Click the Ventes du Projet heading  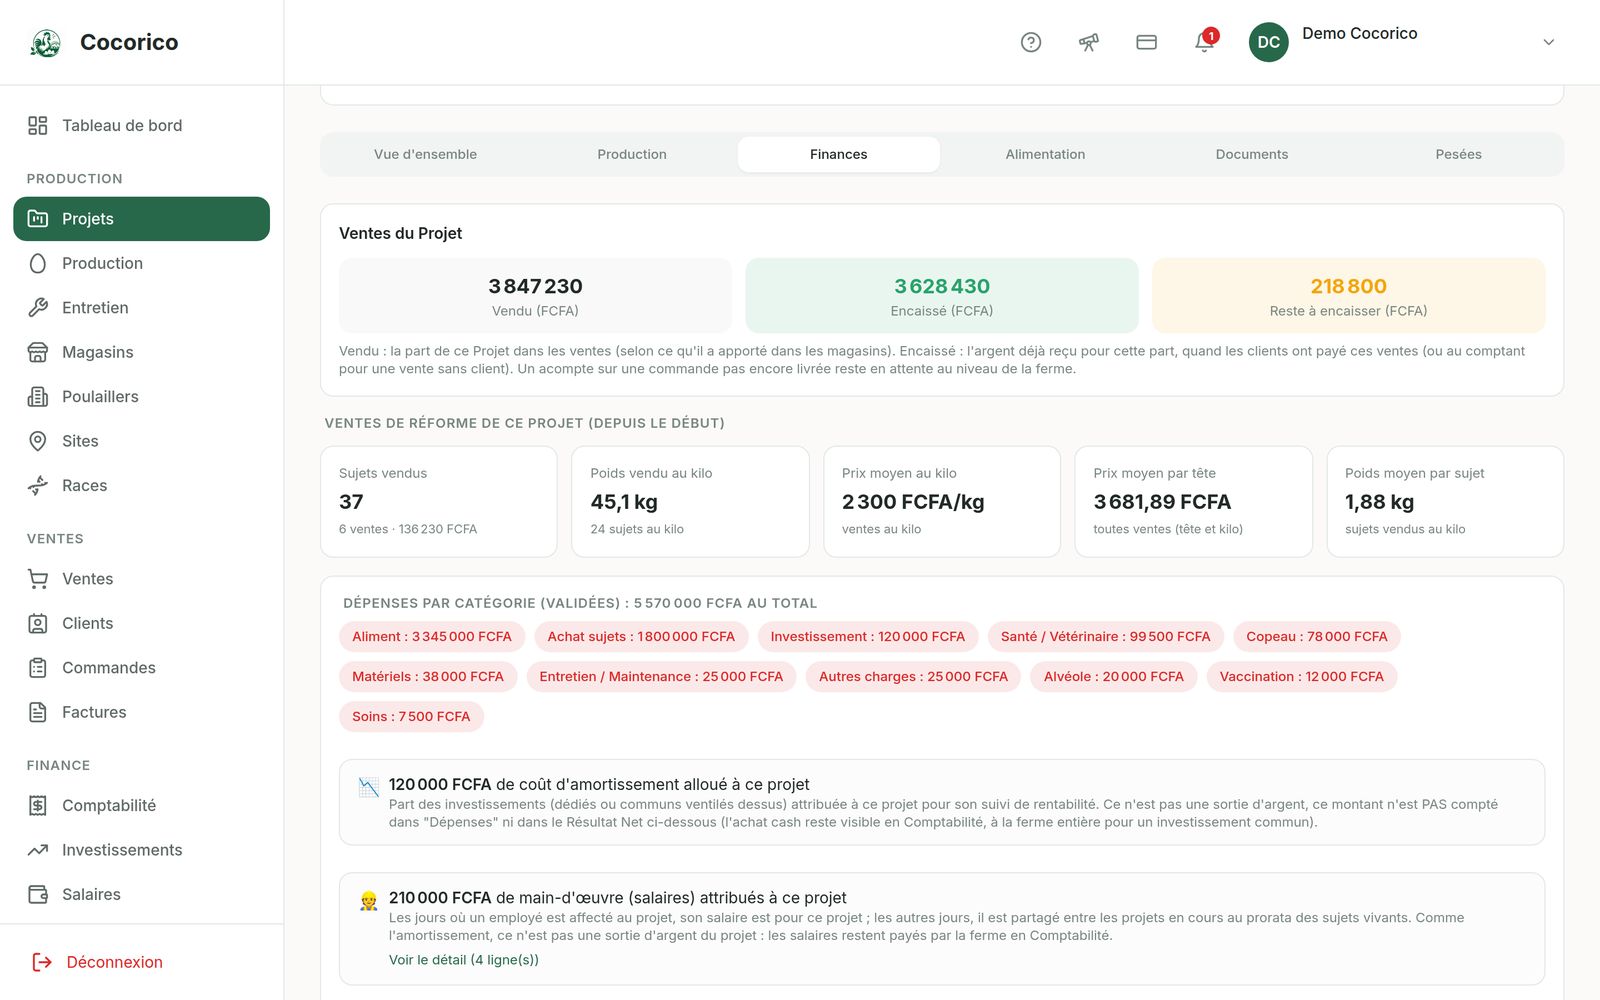point(400,233)
